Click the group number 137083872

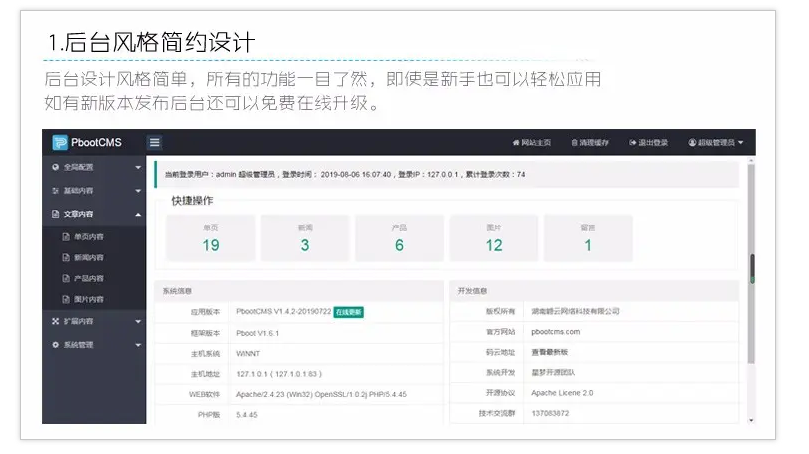(x=551, y=413)
